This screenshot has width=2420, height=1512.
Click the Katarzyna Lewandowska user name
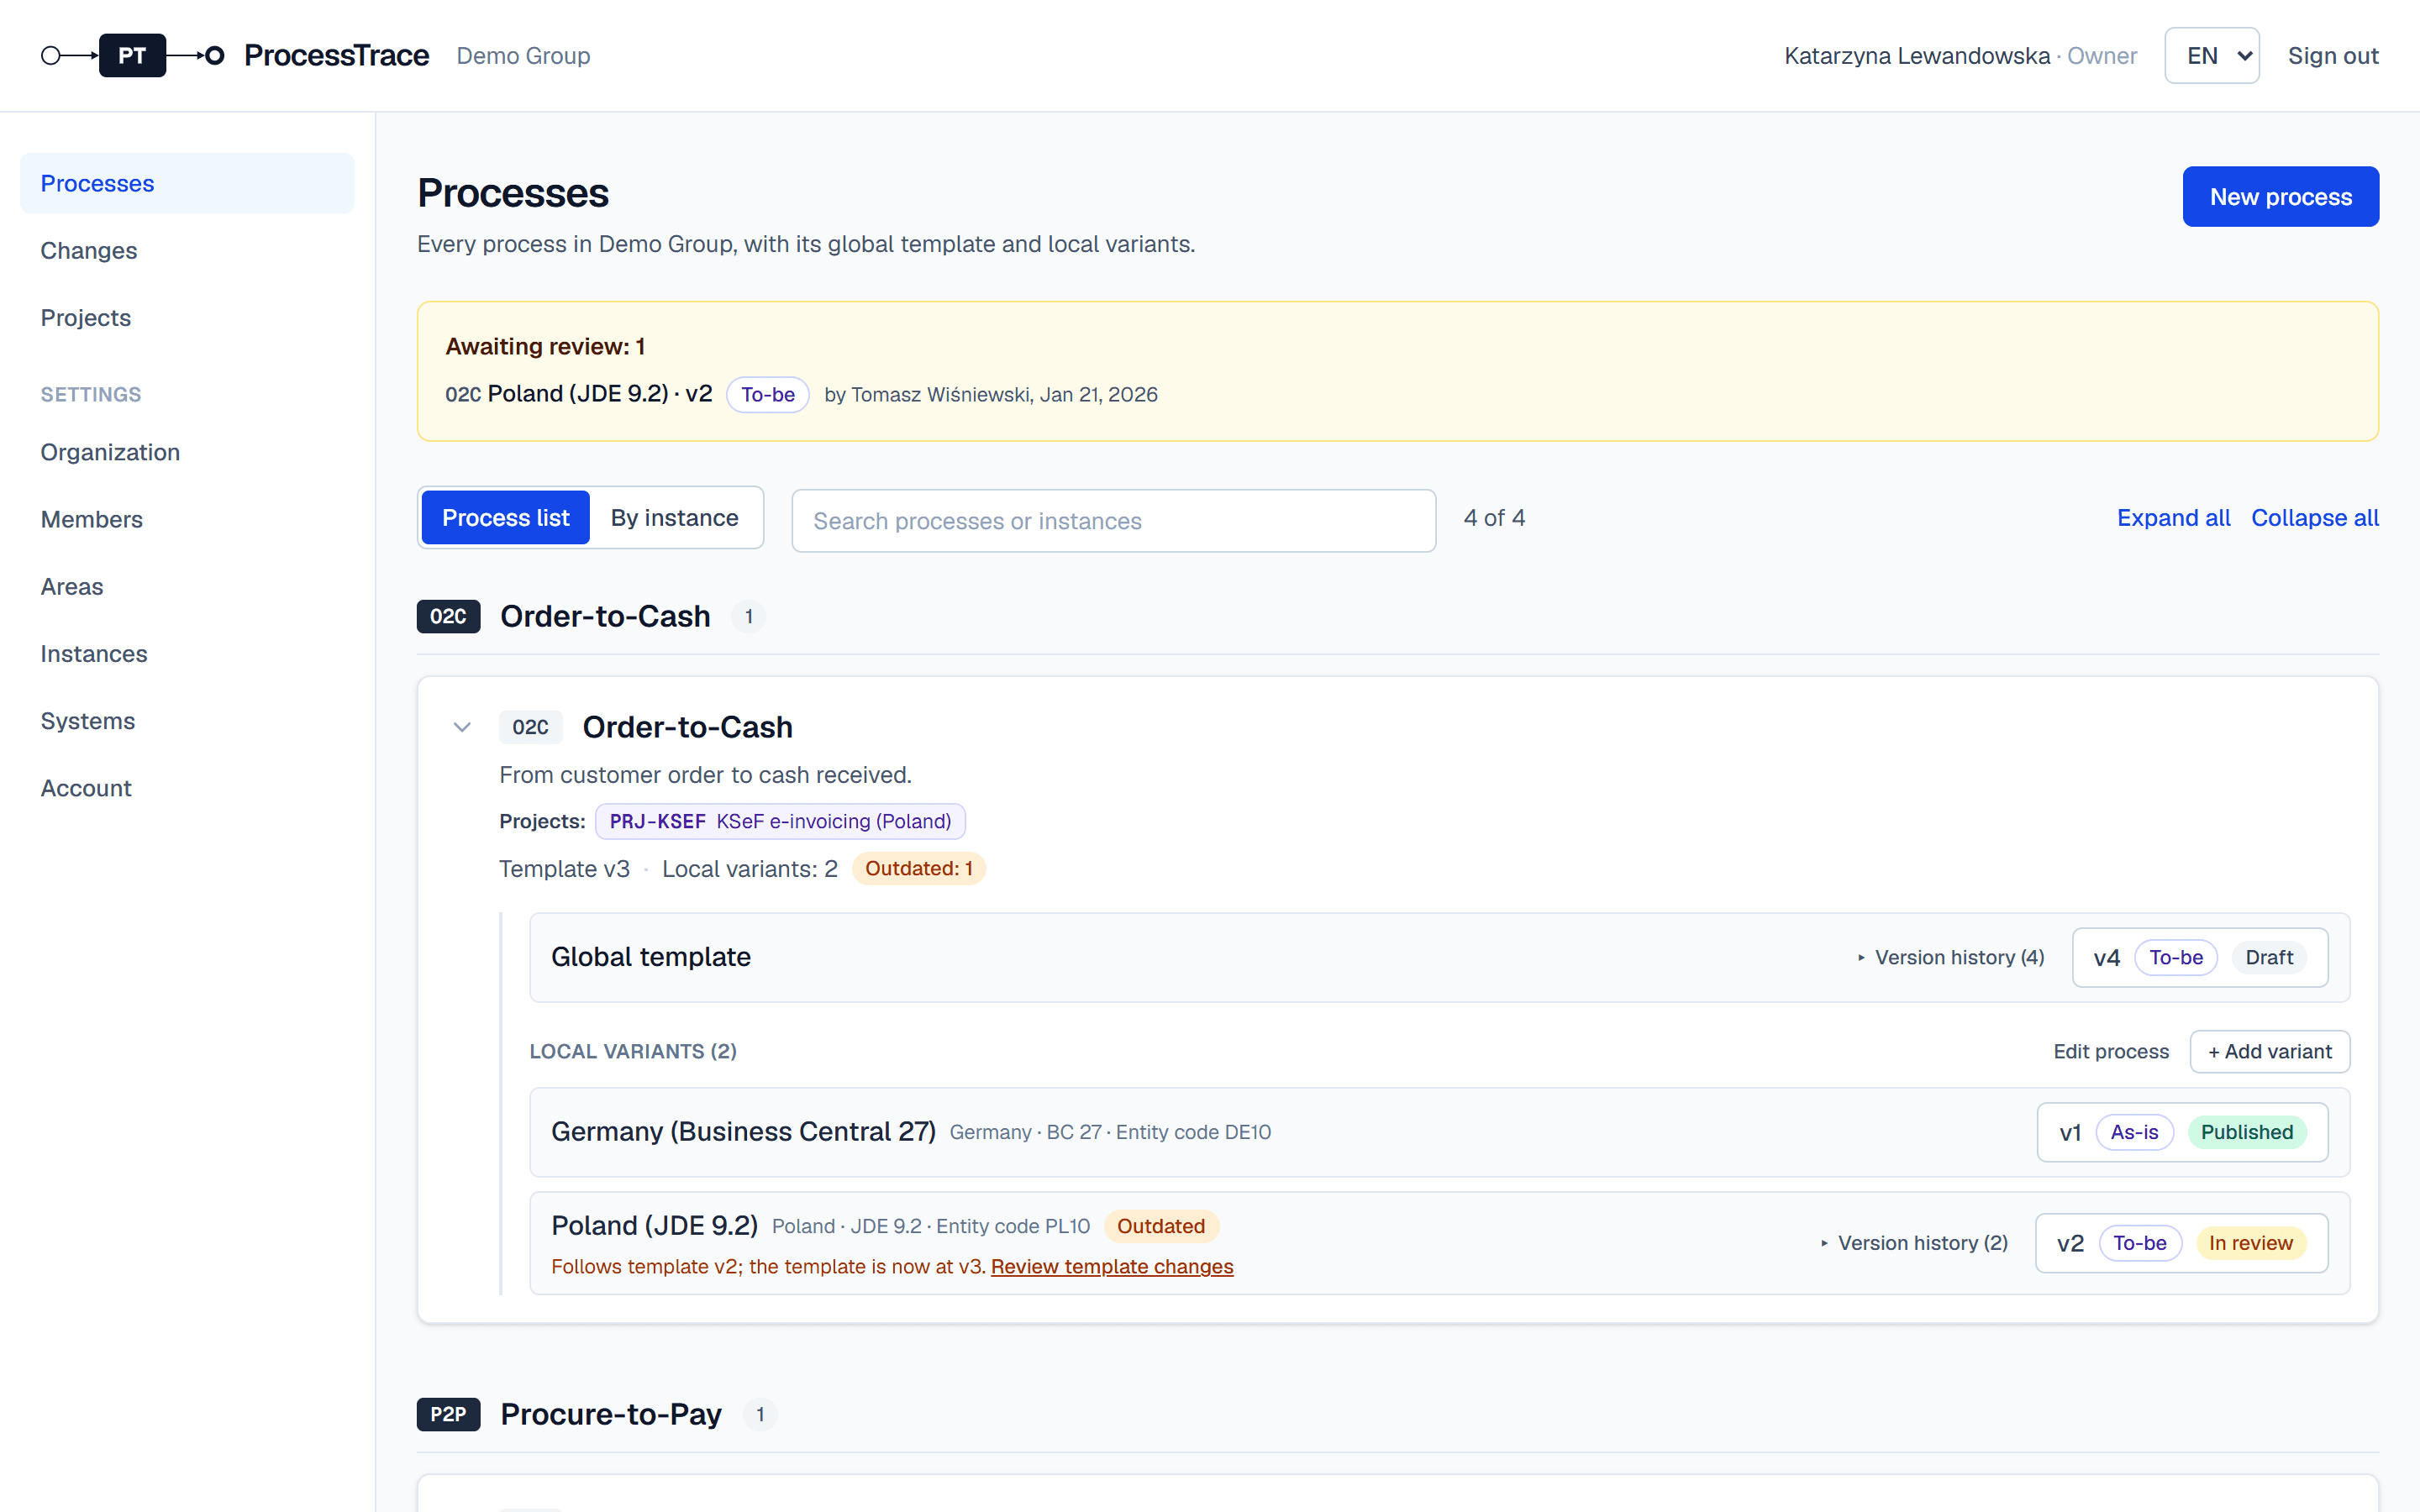(x=1916, y=55)
